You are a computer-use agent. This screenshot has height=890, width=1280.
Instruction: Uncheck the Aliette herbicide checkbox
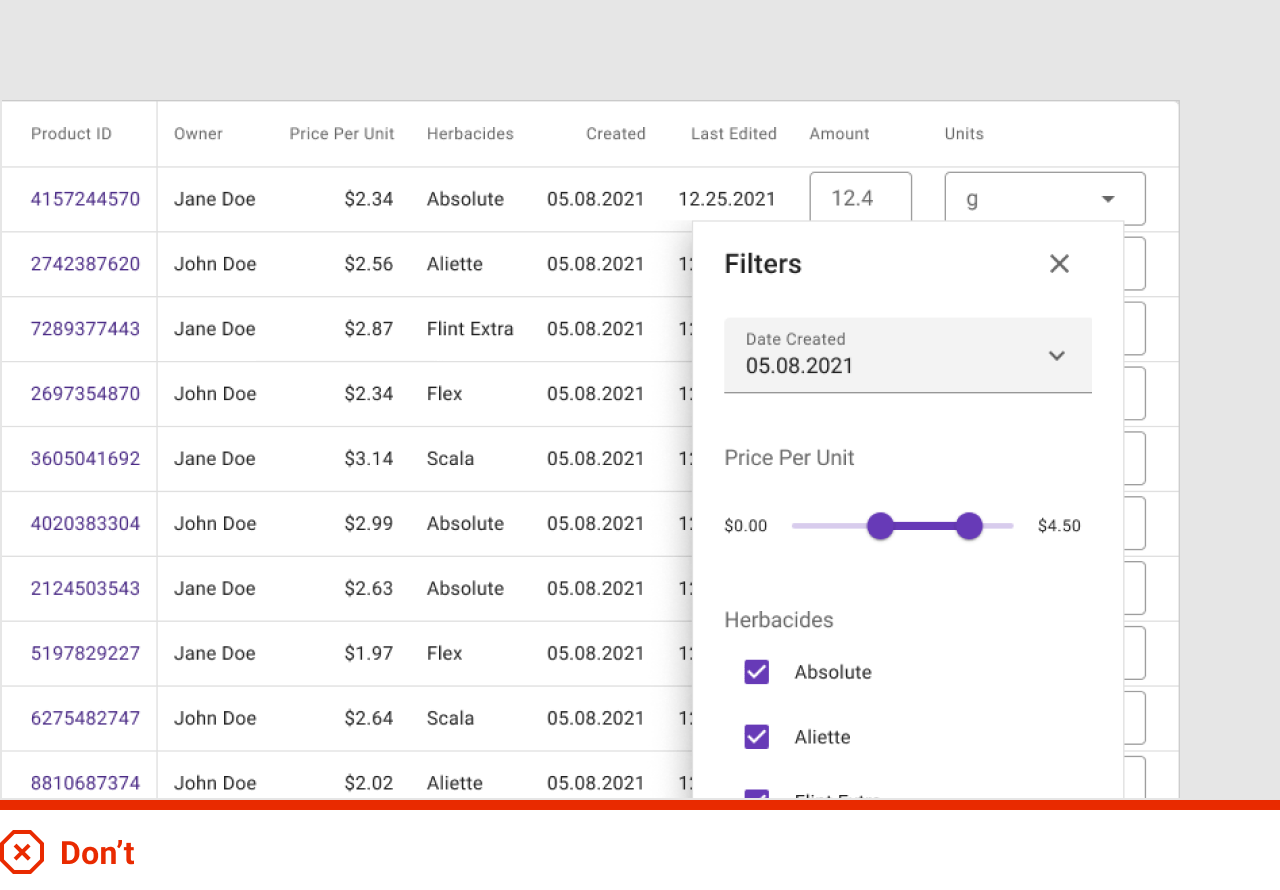pos(757,737)
